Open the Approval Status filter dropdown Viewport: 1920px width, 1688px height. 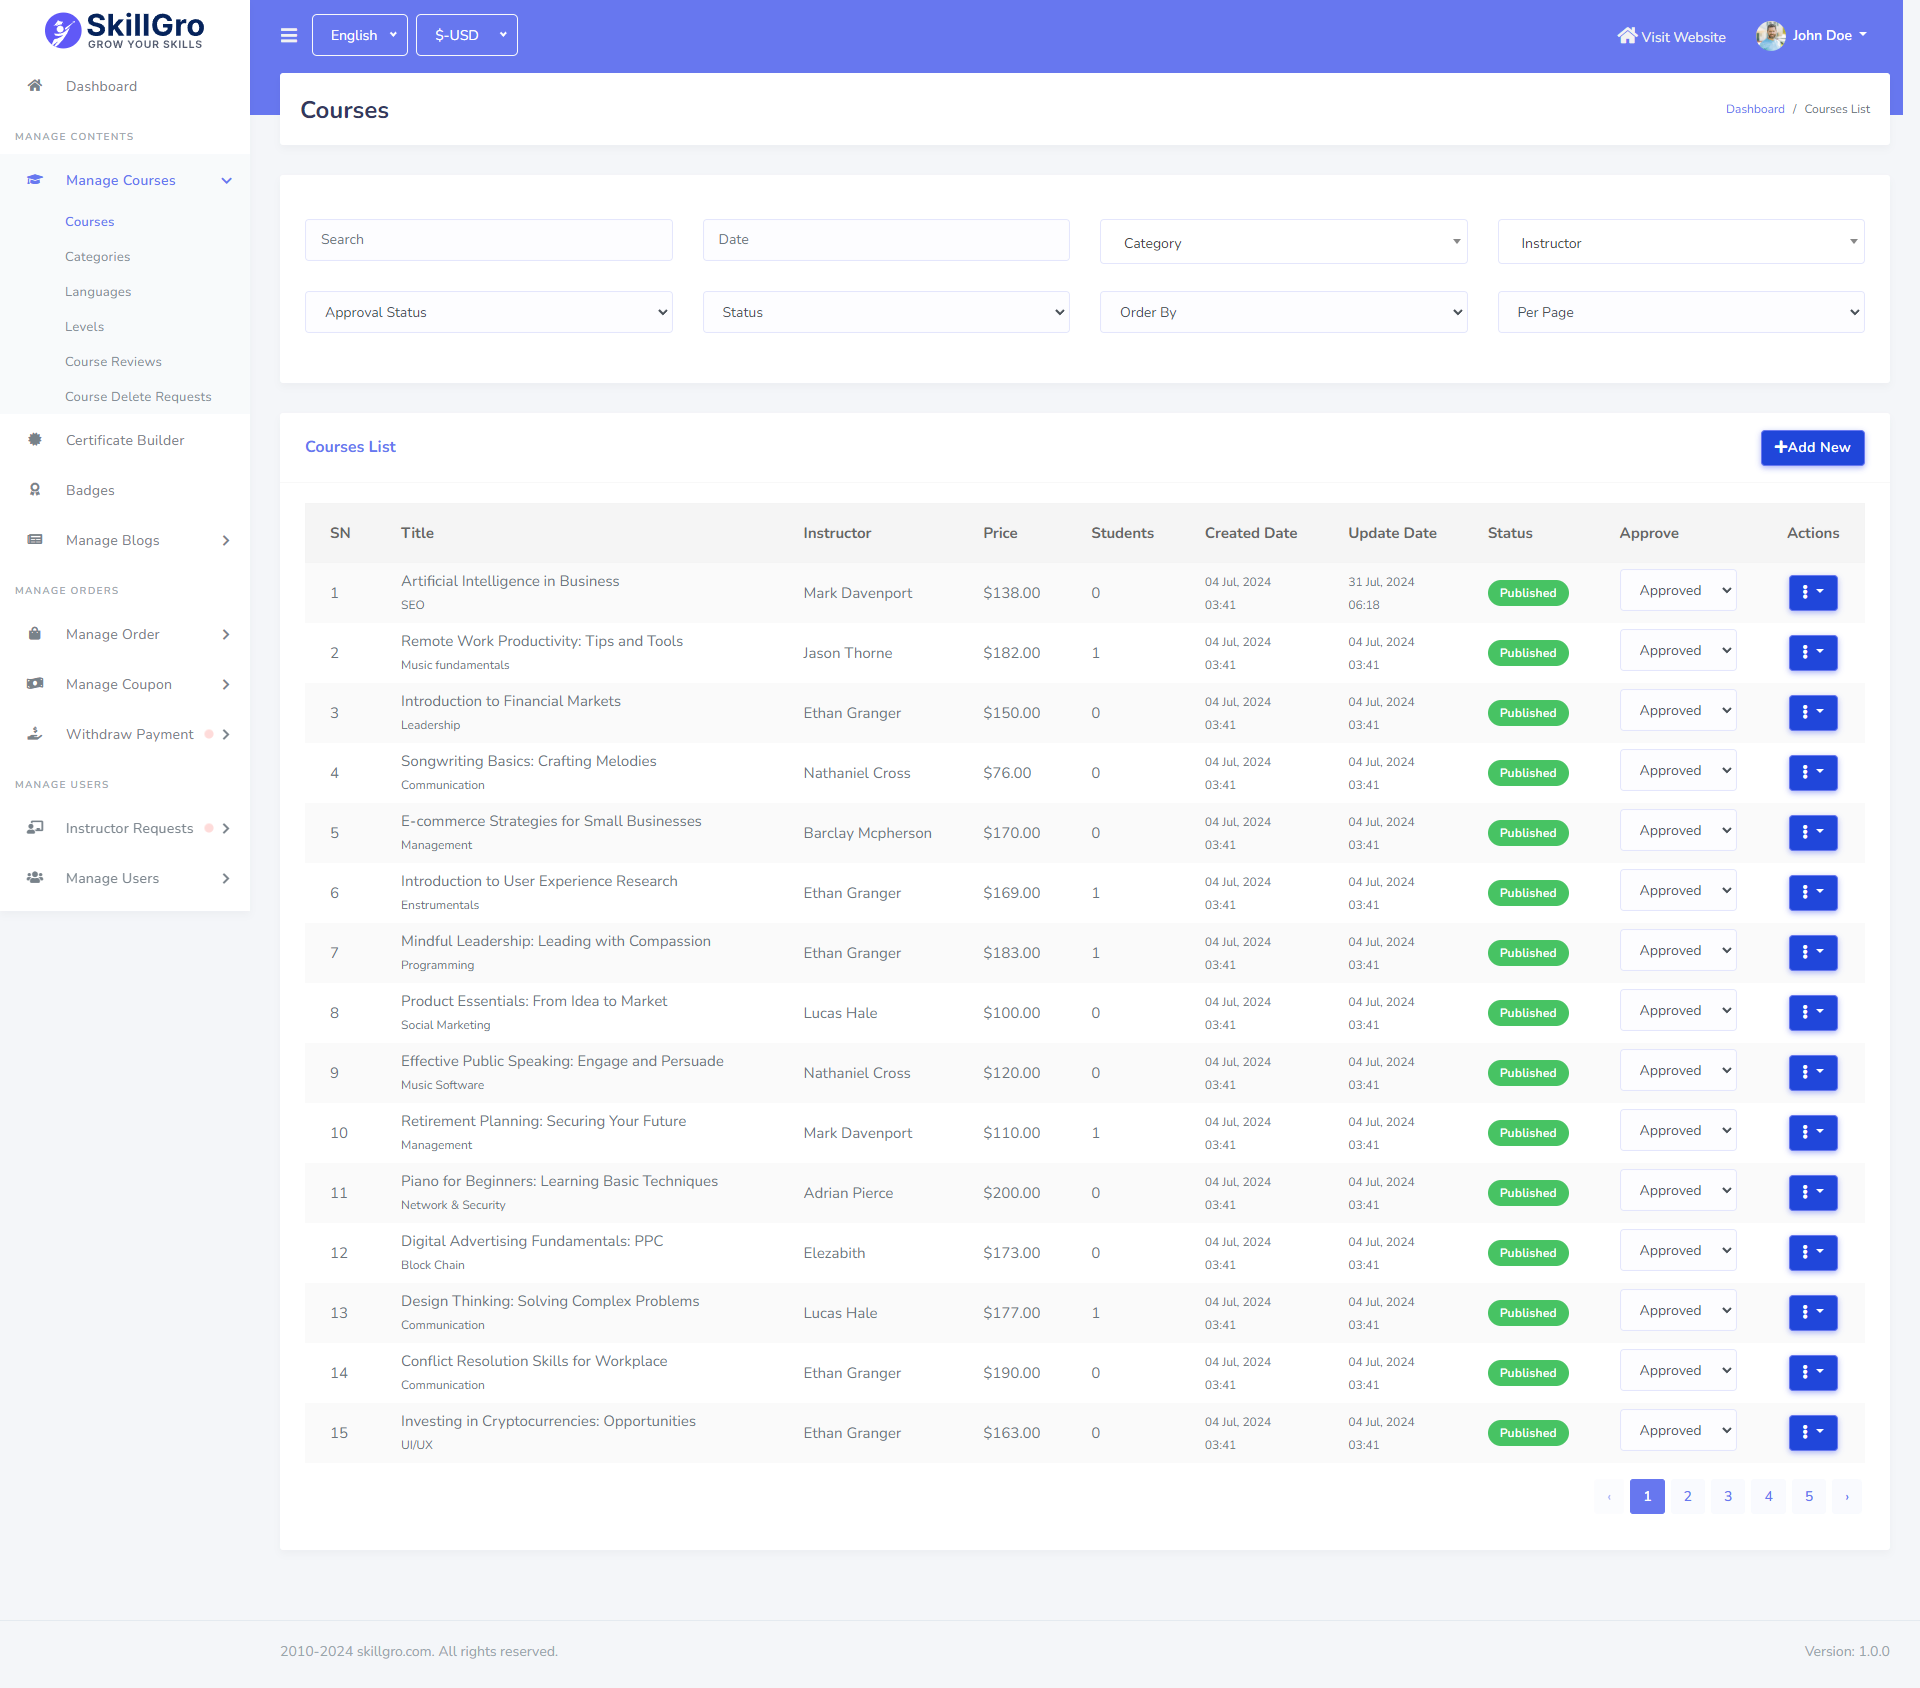coord(488,312)
